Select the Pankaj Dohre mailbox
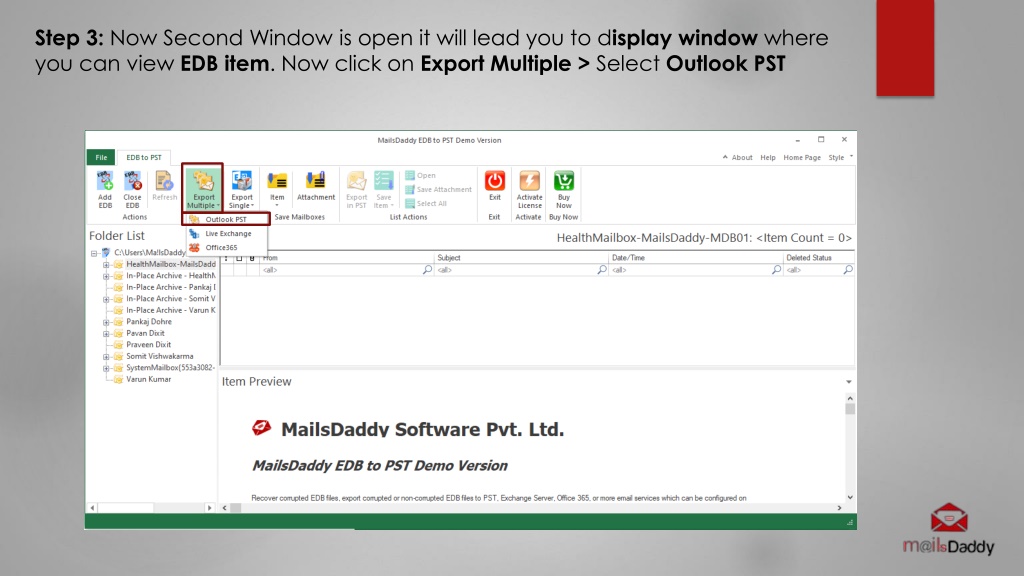The image size is (1024, 576). click(x=149, y=322)
